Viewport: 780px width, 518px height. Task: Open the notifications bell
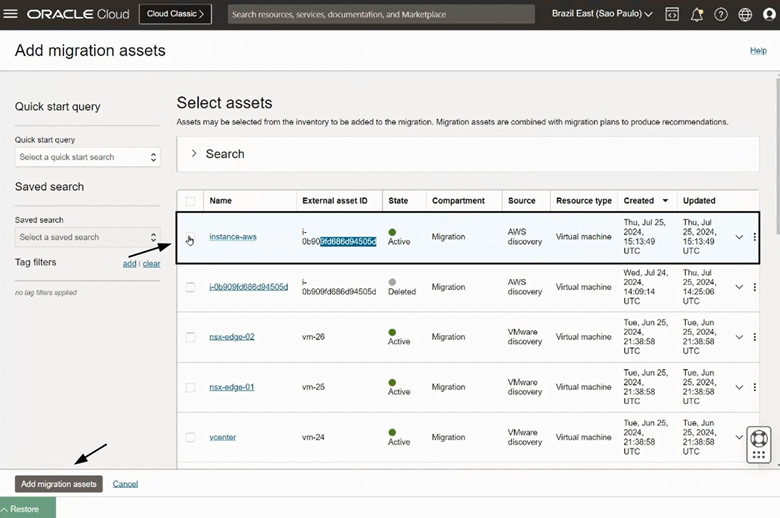pyautogui.click(x=697, y=14)
